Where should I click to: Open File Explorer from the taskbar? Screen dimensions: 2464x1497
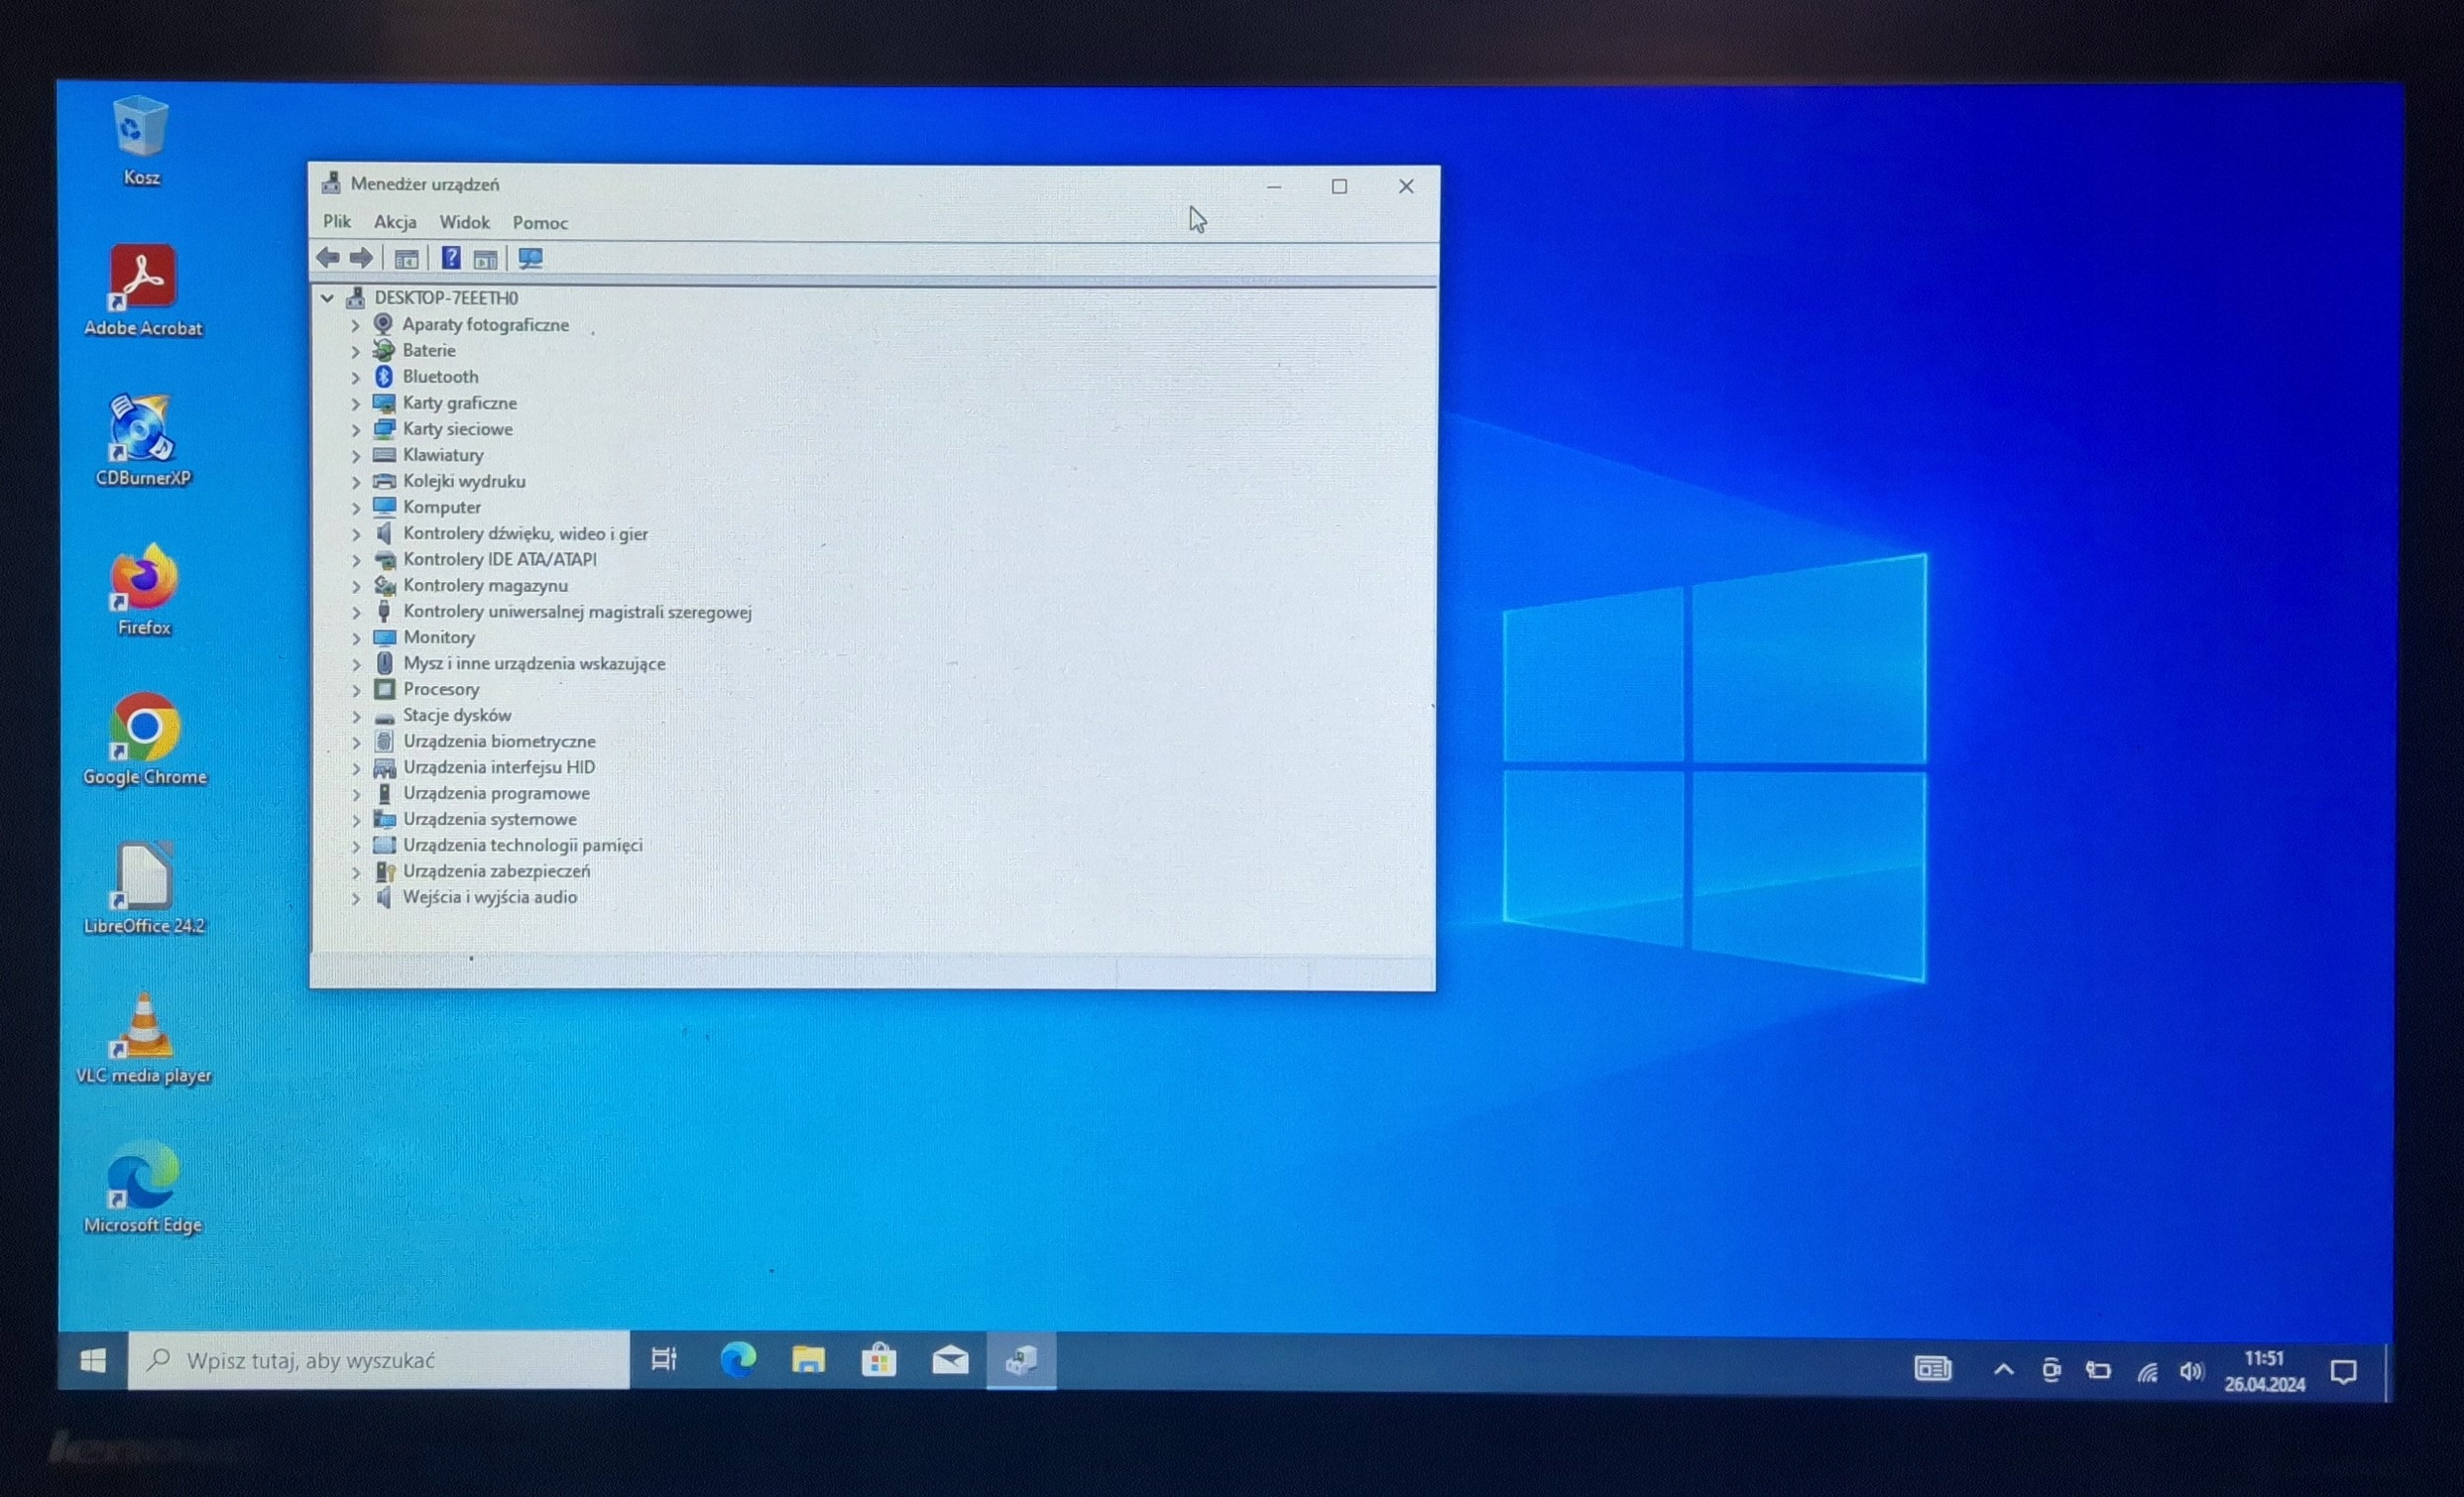(808, 1360)
